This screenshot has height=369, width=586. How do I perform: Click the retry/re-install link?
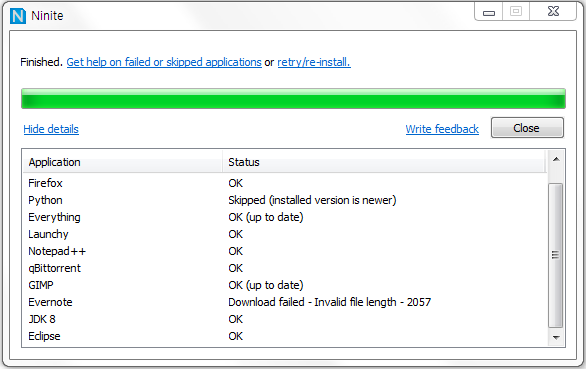tap(314, 62)
